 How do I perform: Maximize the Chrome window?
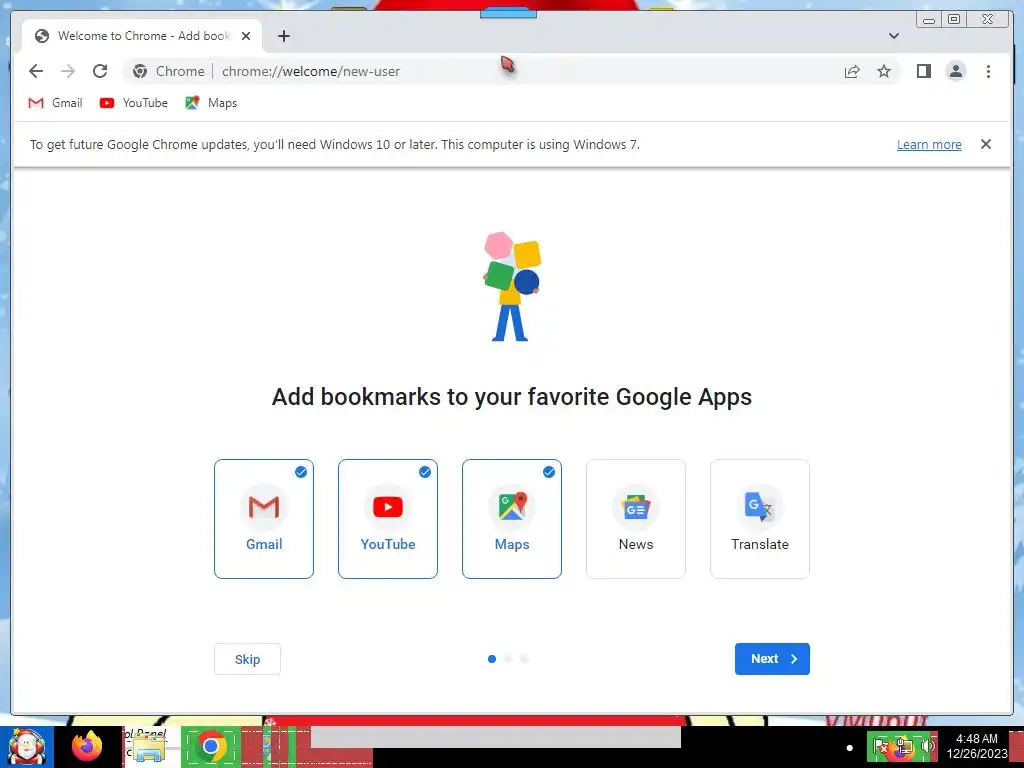point(954,20)
